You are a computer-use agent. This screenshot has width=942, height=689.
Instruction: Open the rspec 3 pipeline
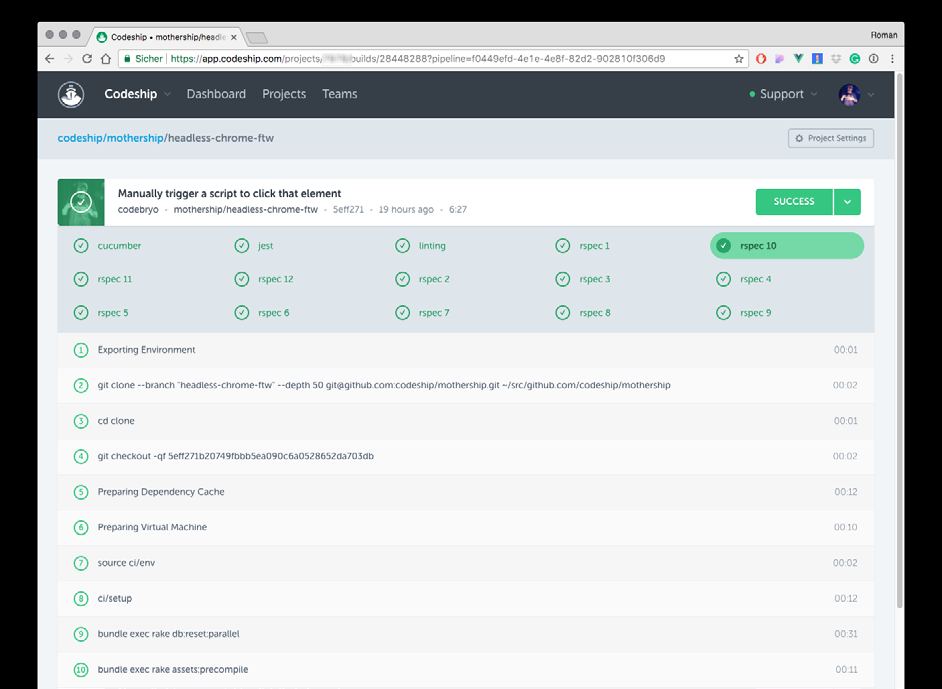(x=583, y=279)
